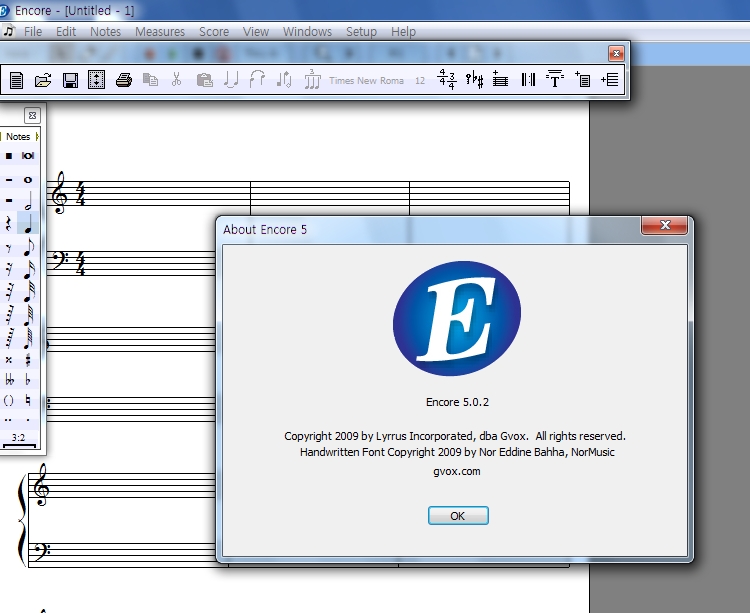Toggle the sharp accidental in Notes palette
The width and height of the screenshot is (750, 613).
click(28, 359)
